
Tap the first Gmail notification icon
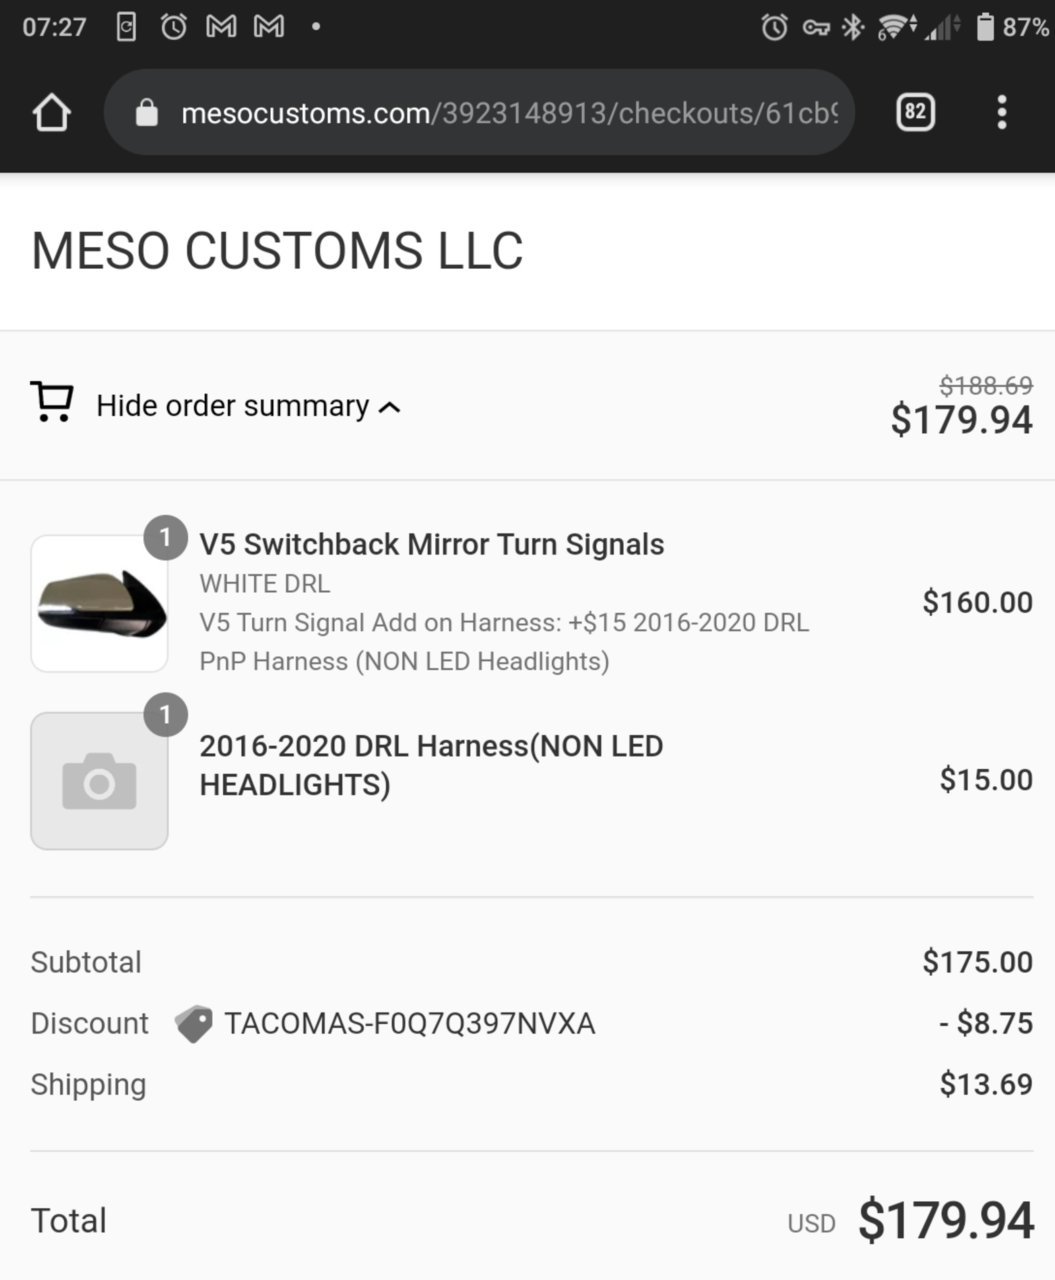coord(221,27)
